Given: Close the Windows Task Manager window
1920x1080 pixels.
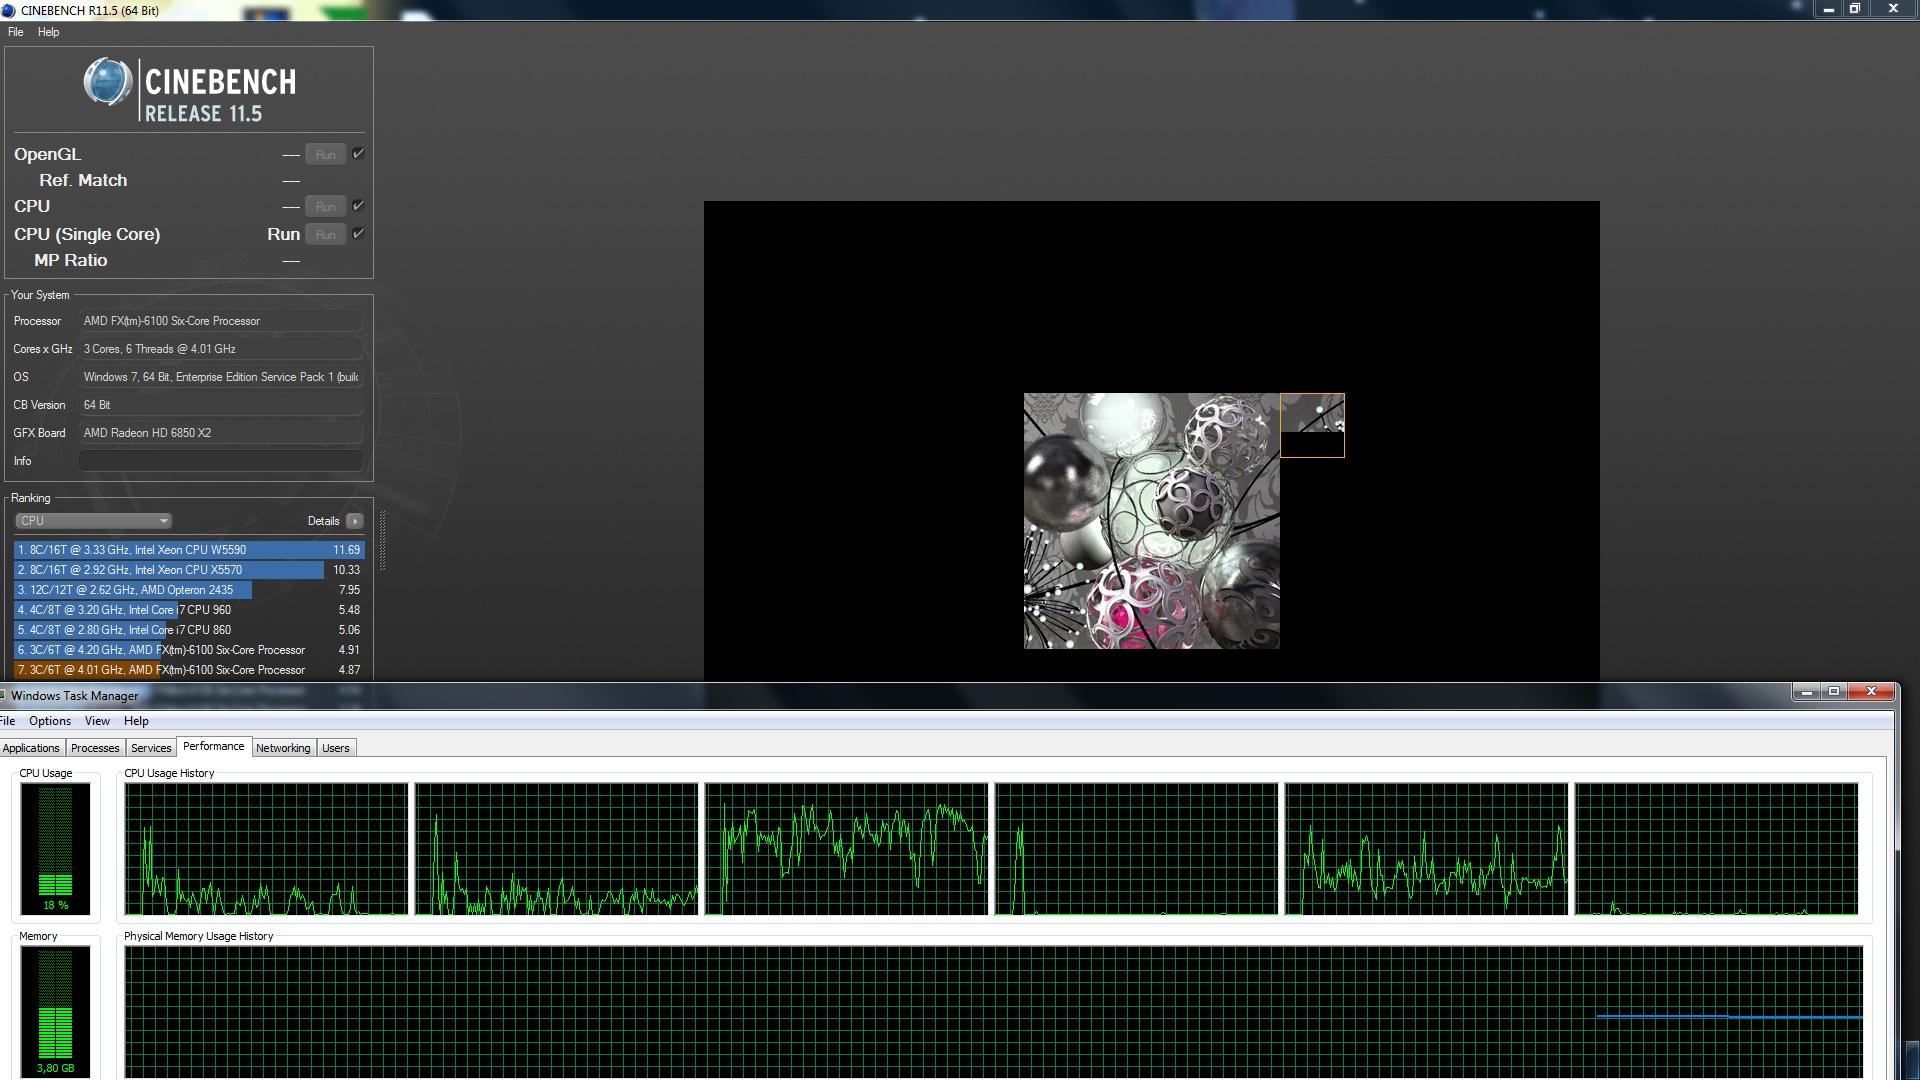Looking at the screenshot, I should 1871,691.
